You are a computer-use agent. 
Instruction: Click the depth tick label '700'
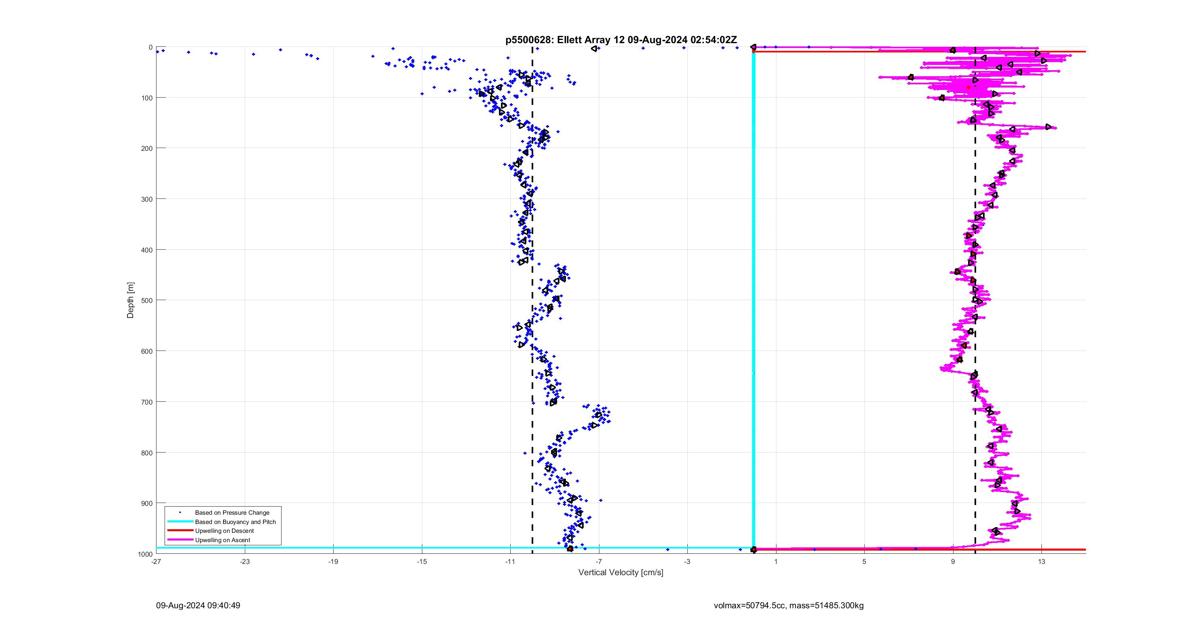(146, 402)
